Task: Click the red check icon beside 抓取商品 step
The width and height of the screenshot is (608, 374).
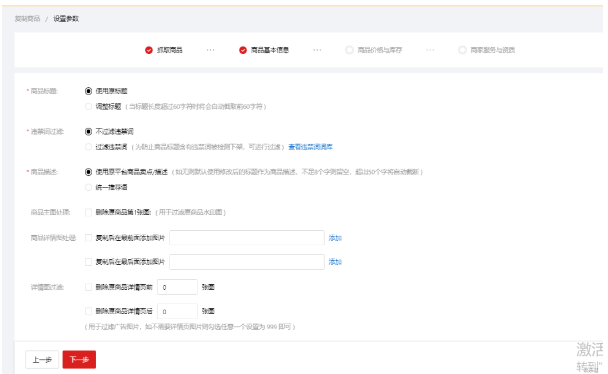Action: coord(149,50)
